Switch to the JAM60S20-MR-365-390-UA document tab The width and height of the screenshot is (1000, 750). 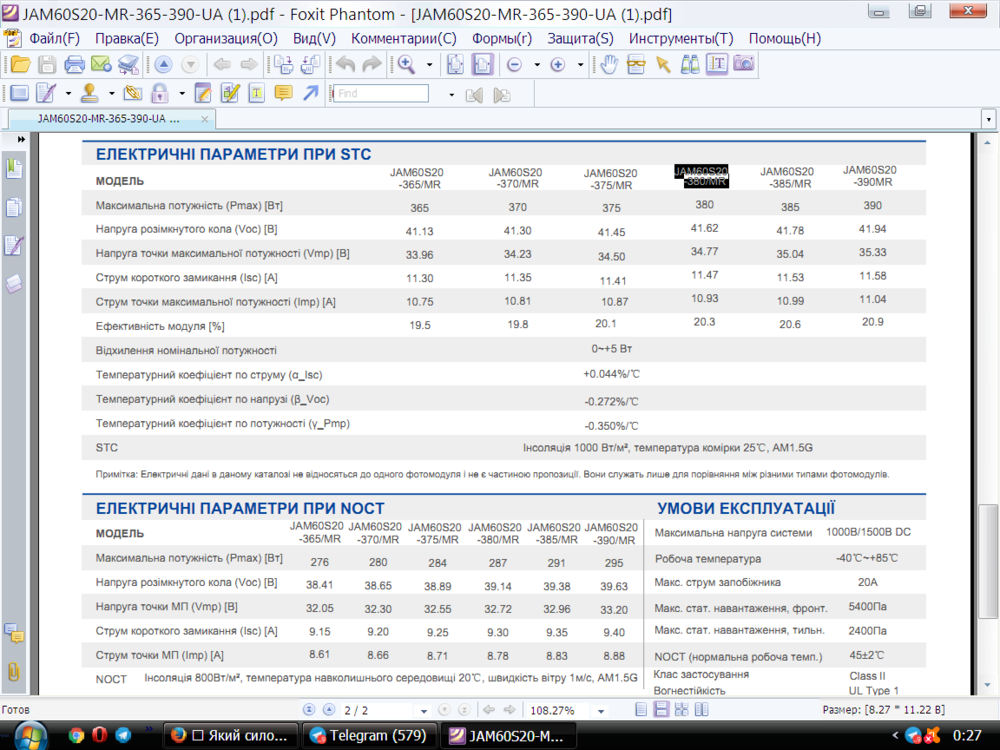(108, 118)
